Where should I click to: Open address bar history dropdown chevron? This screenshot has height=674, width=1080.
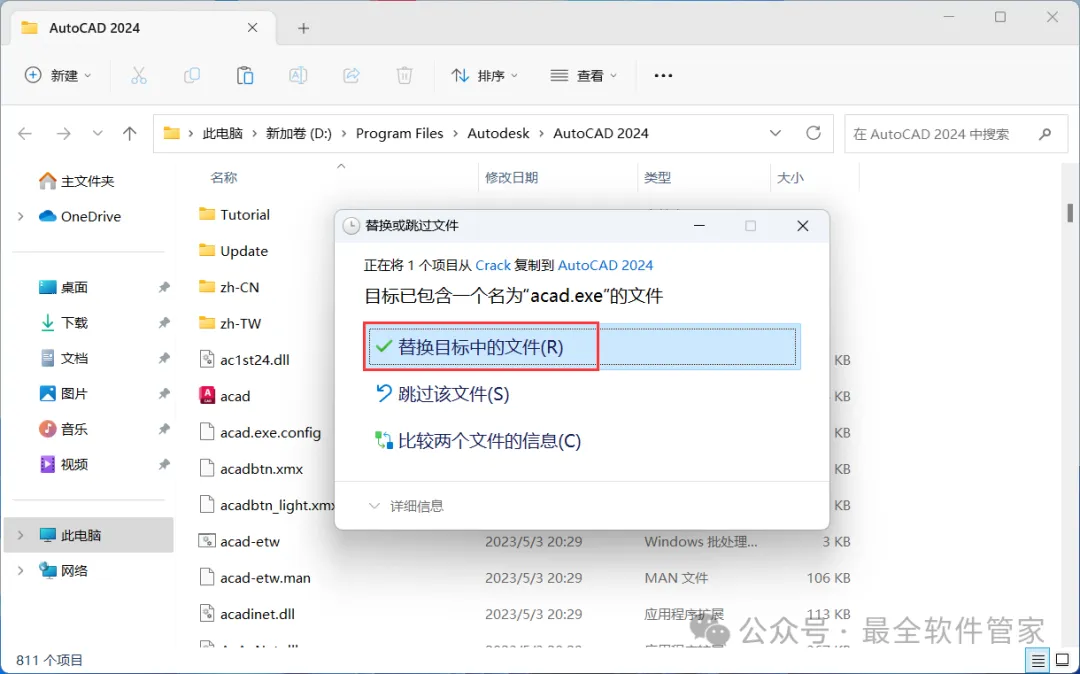click(775, 133)
